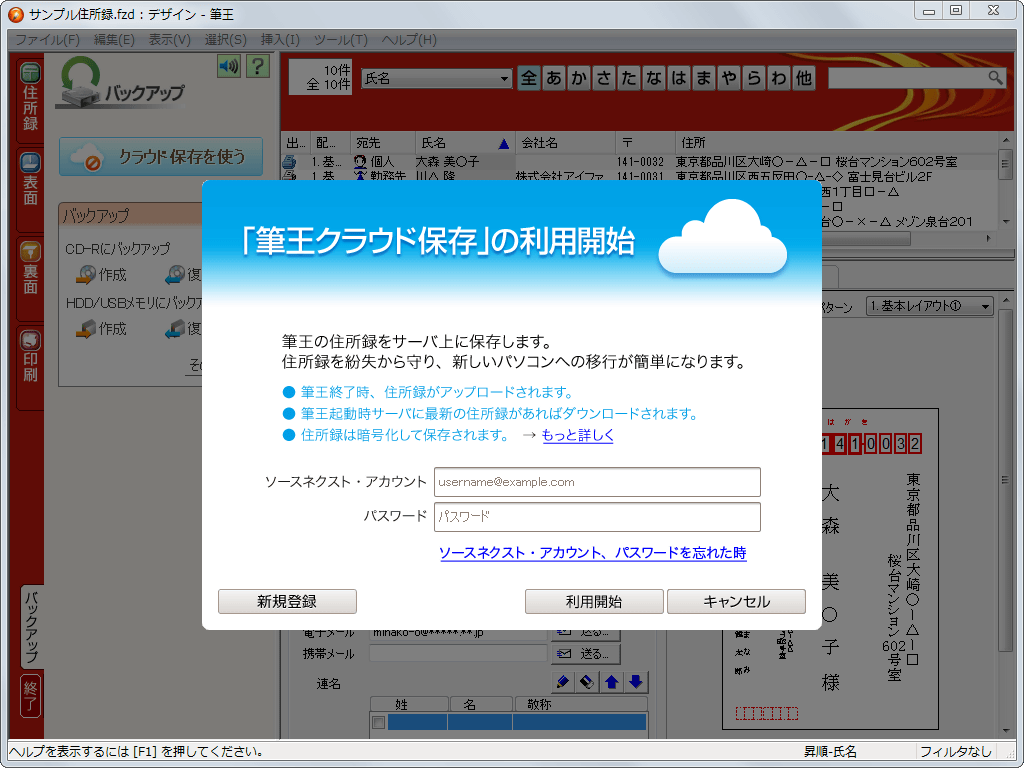Sort by 会社名 column header
This screenshot has width=1024, height=768.
pyautogui.click(x=565, y=142)
